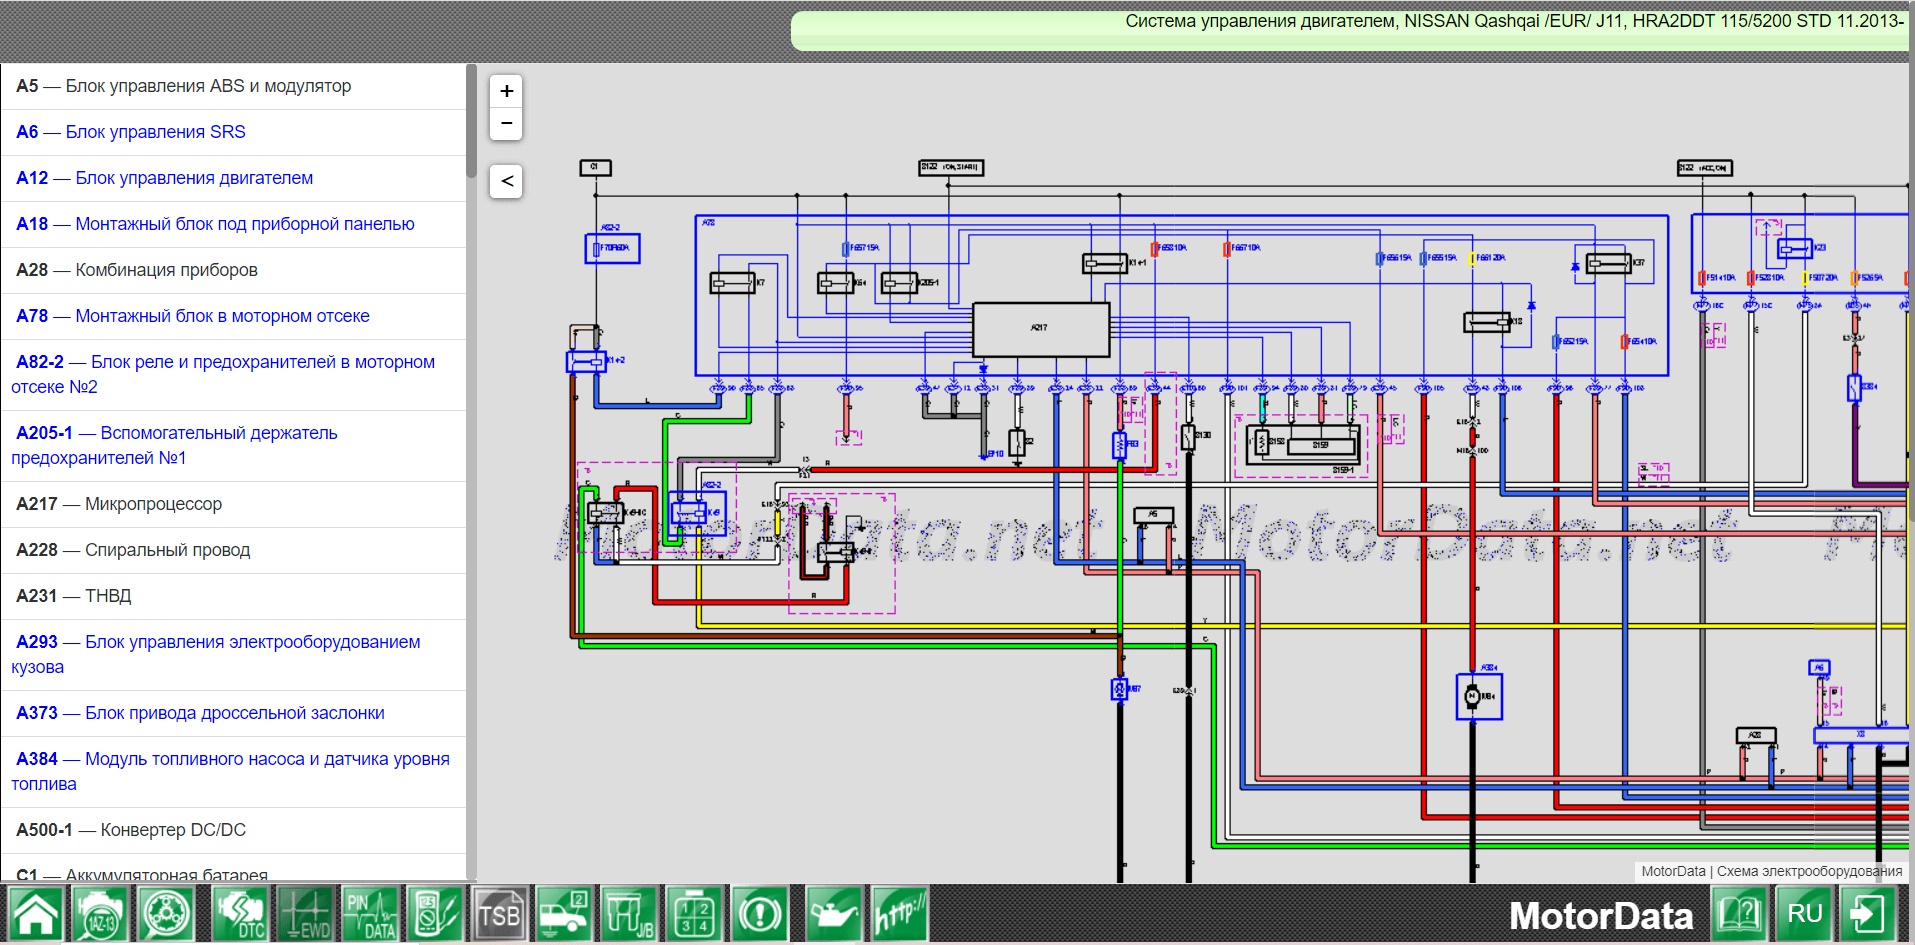1915x945 pixels.
Task: Select A82-2 Блок реле и предохранителей
Action: coord(233,374)
